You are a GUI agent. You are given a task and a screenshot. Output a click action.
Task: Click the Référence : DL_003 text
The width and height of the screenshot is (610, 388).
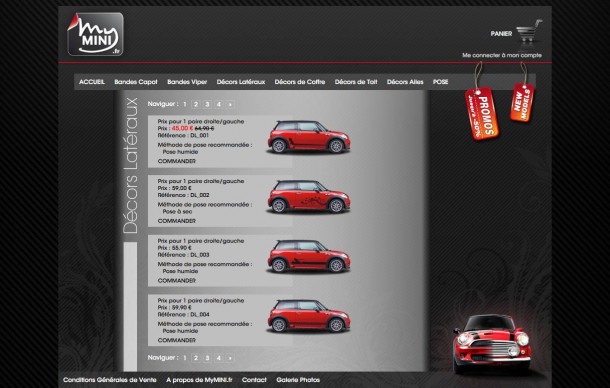click(184, 255)
